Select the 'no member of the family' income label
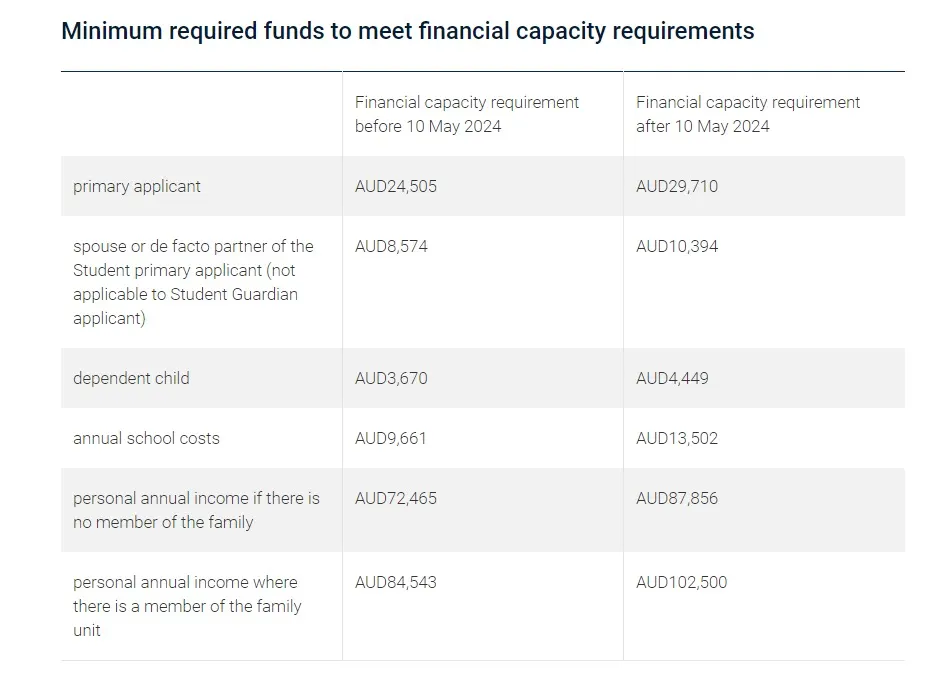942x674 pixels. (x=196, y=510)
